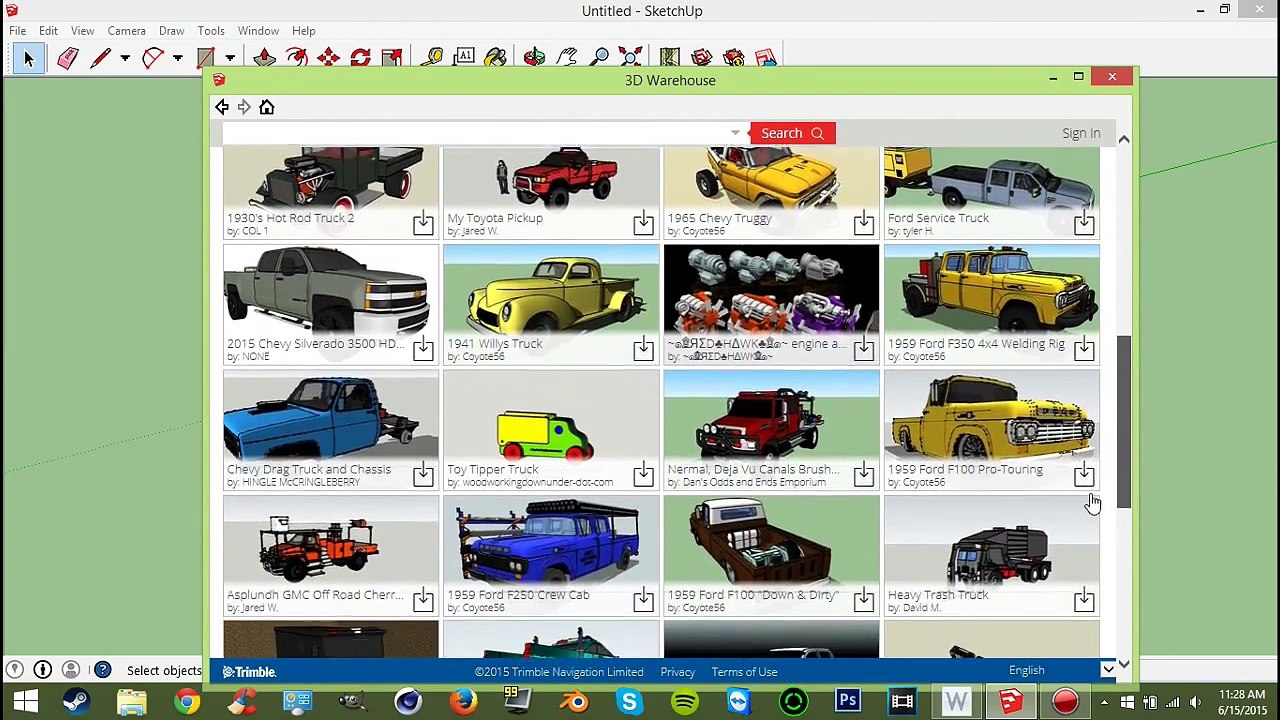Open author Coyote56 under 1965 Chevy Truggy

[703, 231]
